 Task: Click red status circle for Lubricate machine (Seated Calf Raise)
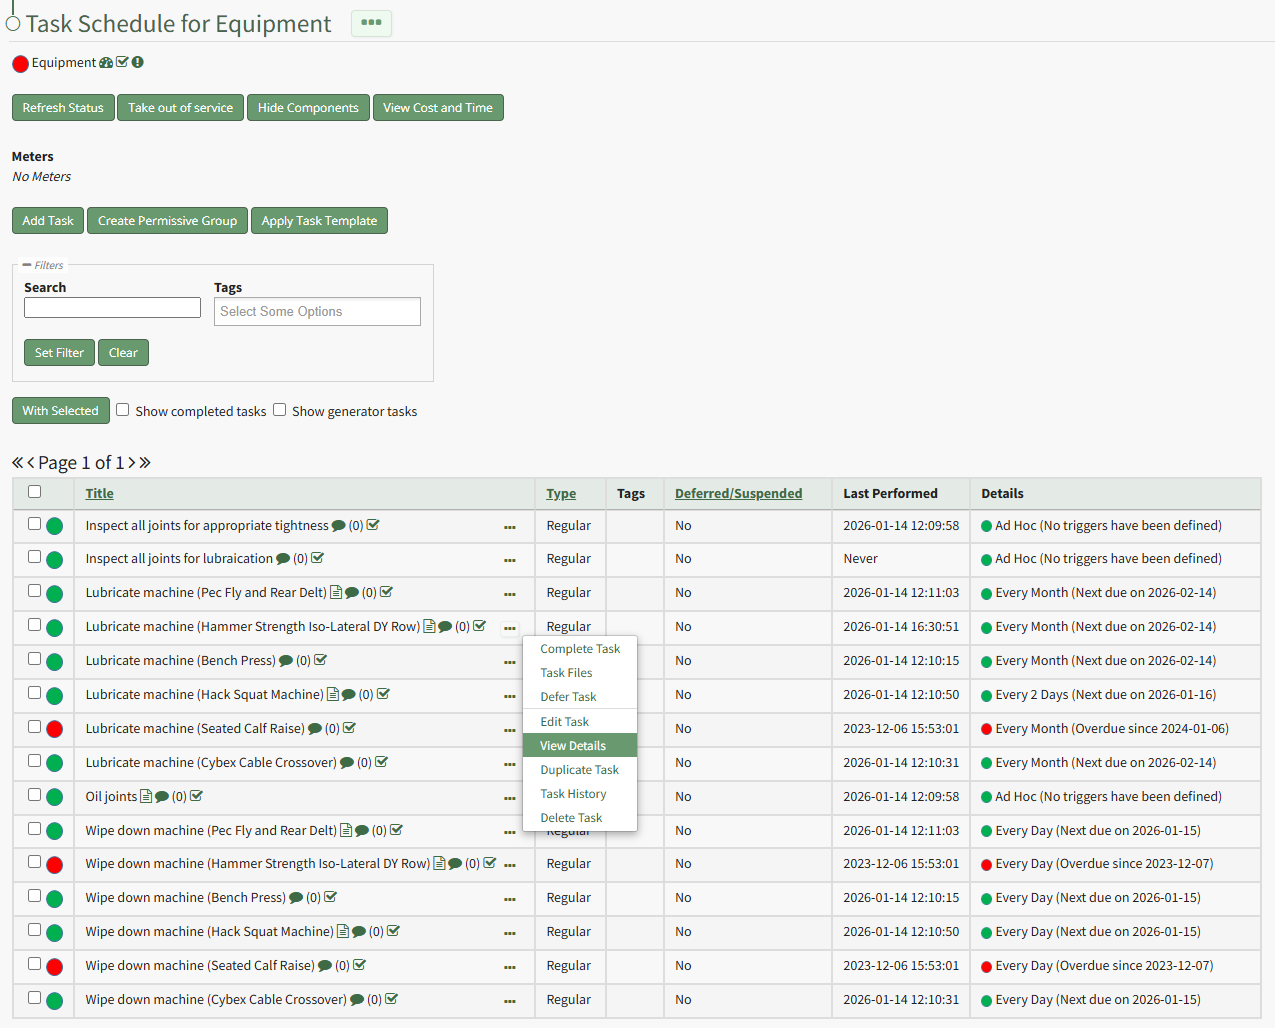55,729
